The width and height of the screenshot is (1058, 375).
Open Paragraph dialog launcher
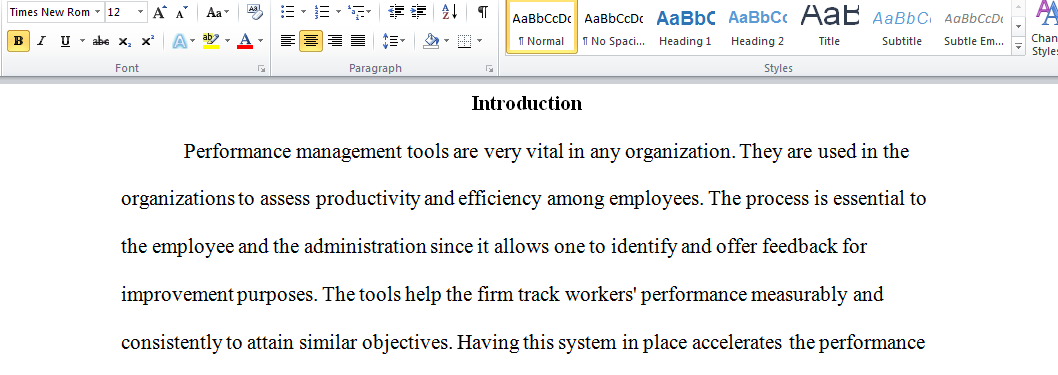[490, 69]
